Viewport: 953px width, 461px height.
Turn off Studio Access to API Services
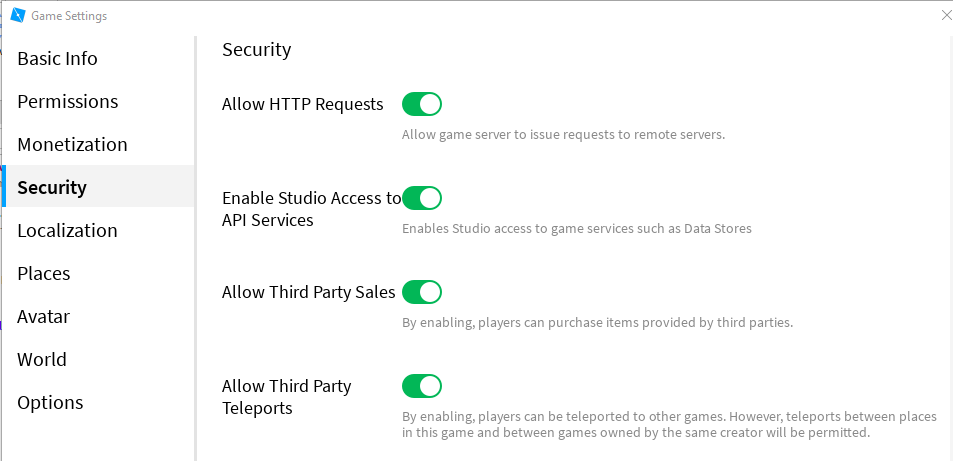point(421,198)
